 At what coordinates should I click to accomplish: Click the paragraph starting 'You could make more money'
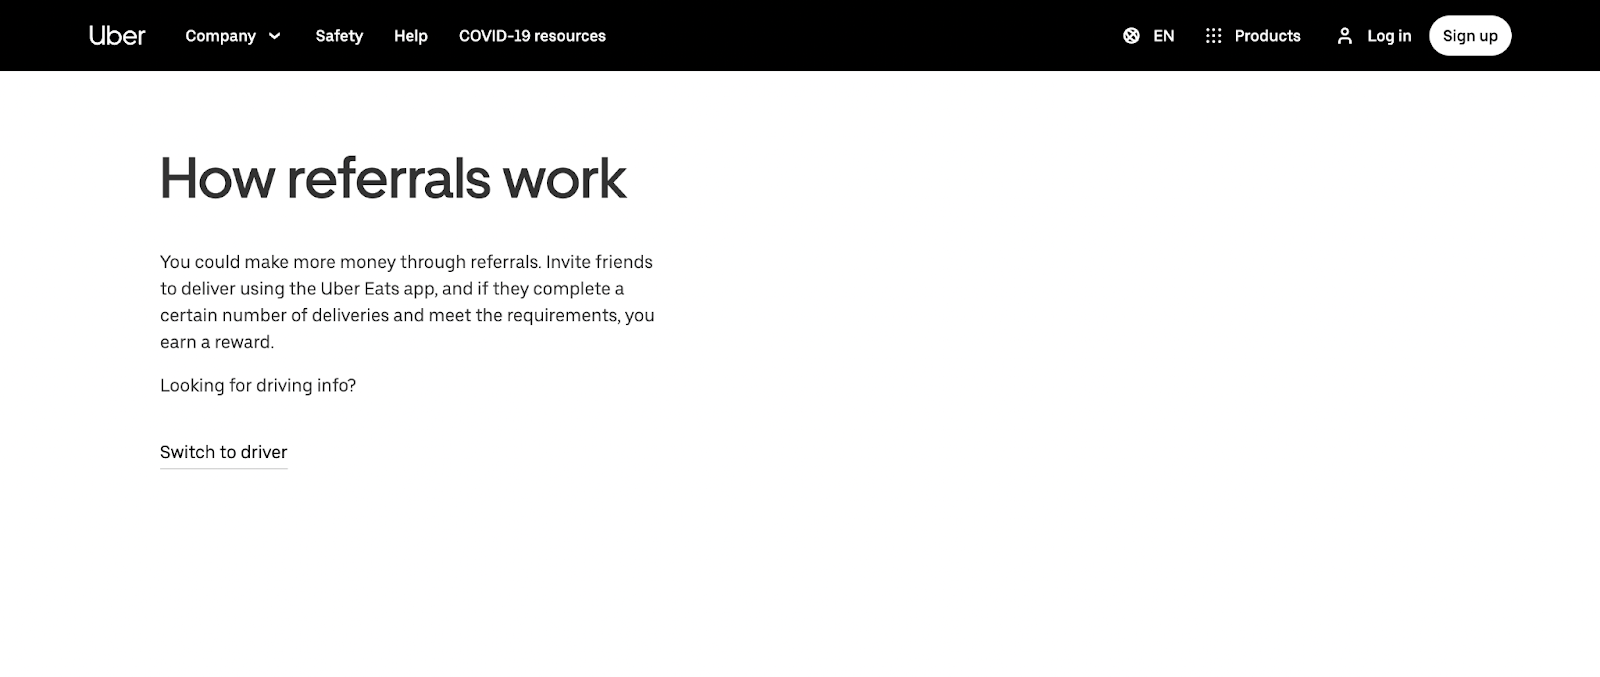click(x=407, y=302)
